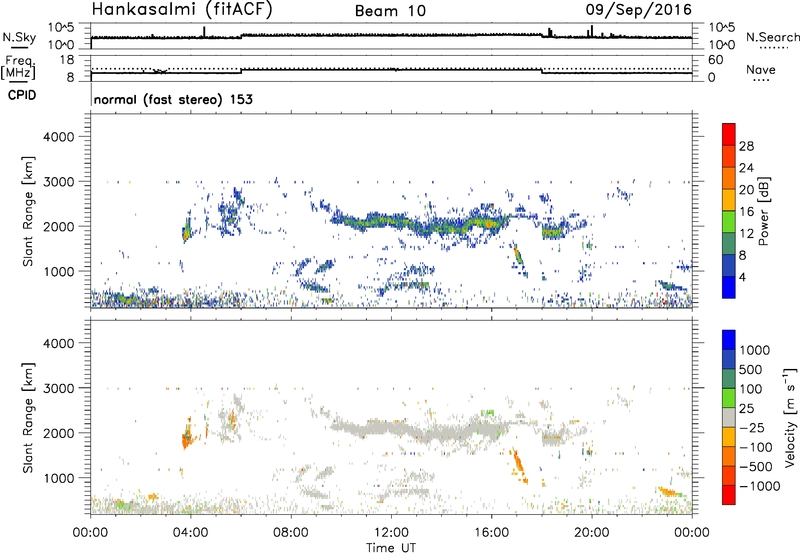Click the 'Time UT' axis label
This screenshot has height=554, width=800.
click(391, 548)
